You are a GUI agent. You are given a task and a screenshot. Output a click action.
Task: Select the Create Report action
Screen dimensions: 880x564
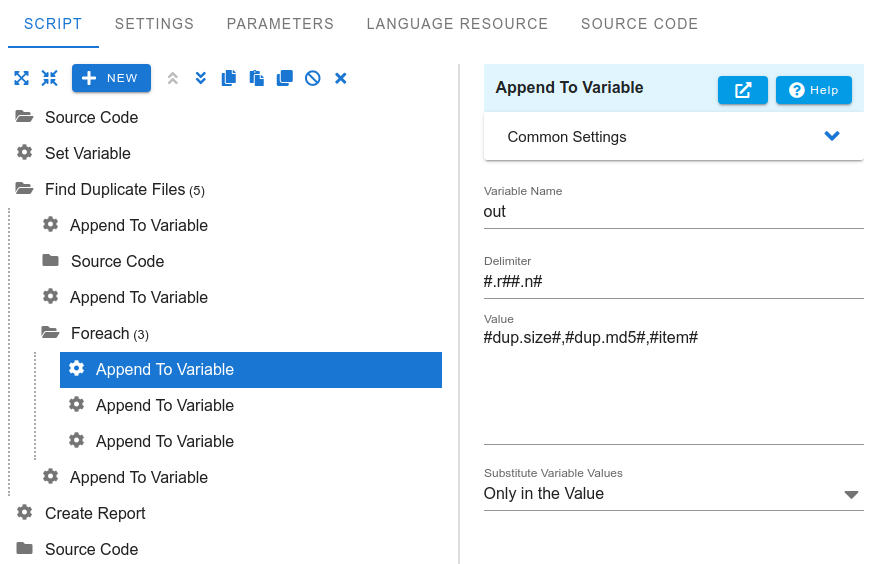[95, 513]
